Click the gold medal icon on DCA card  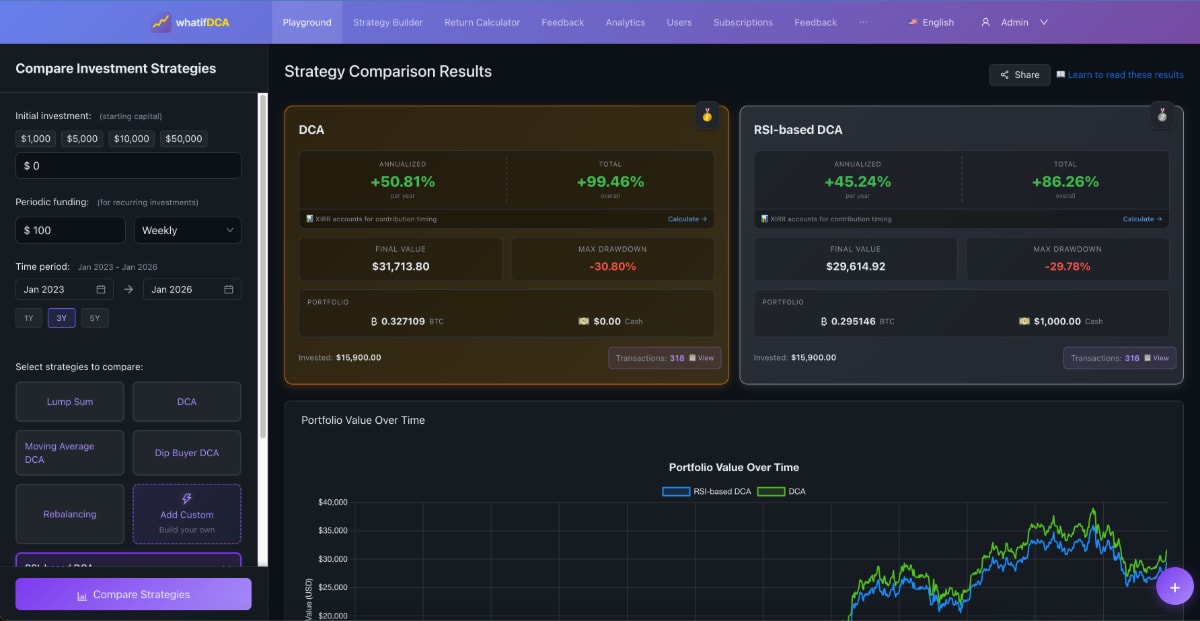pos(707,115)
